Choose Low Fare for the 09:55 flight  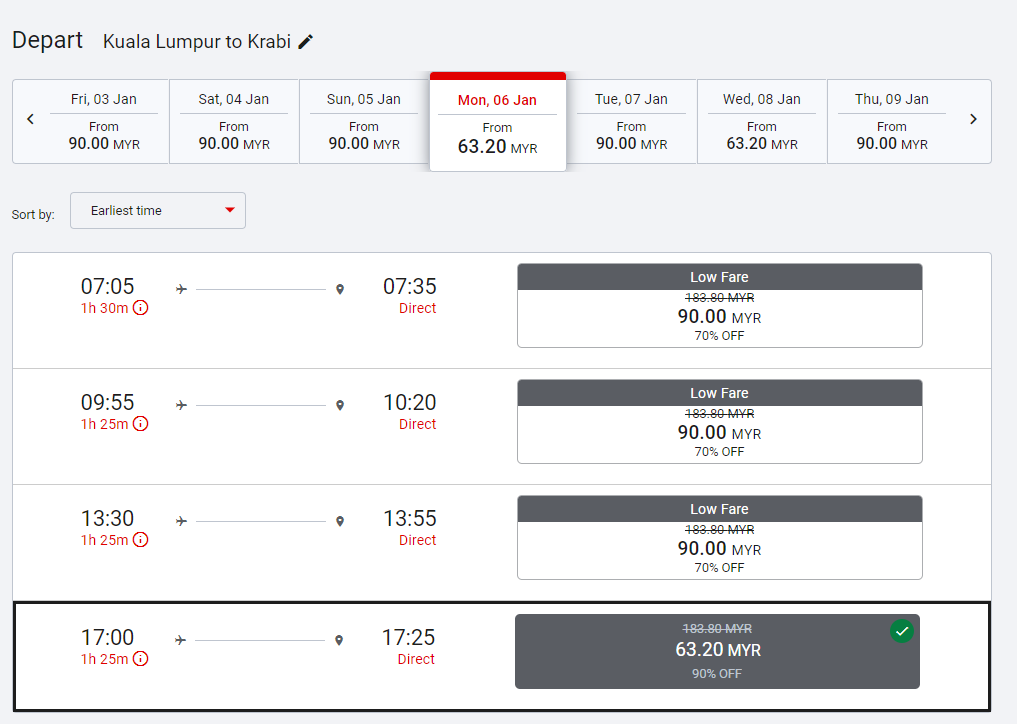pos(719,422)
